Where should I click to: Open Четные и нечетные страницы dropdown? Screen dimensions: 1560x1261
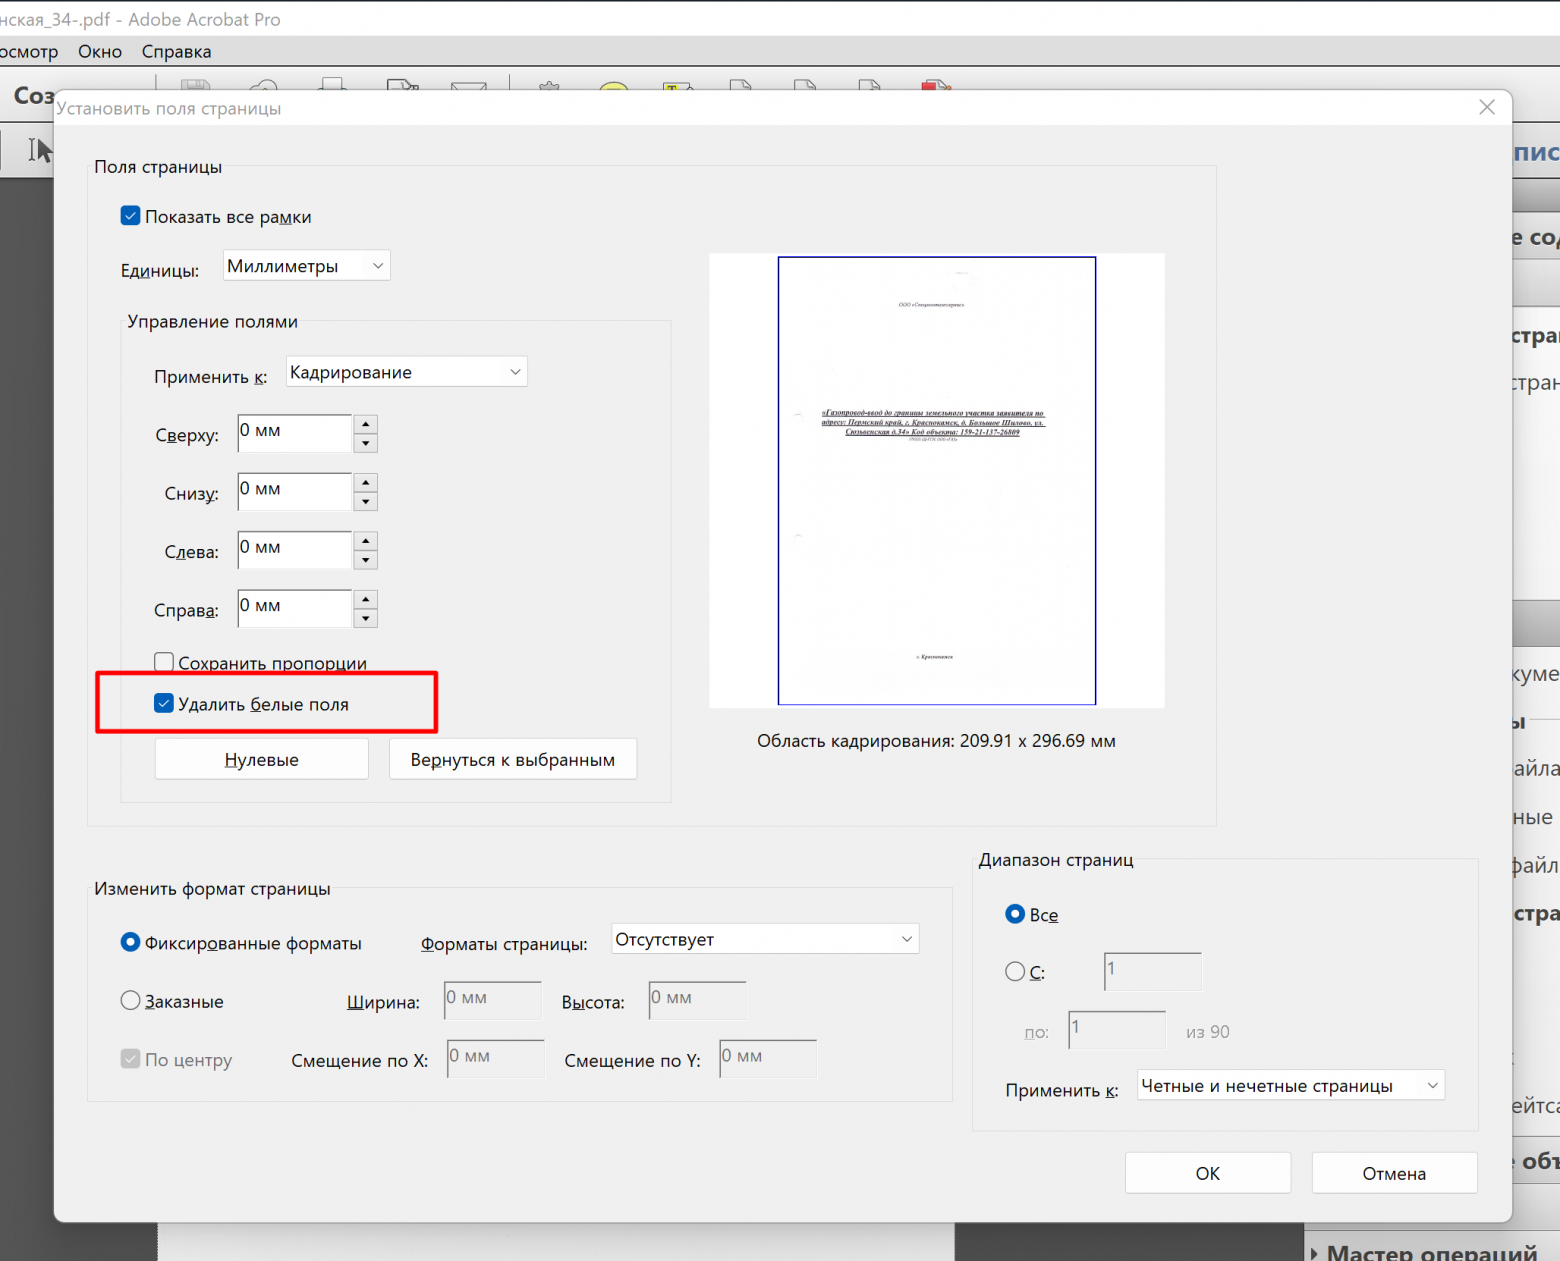point(1291,1085)
